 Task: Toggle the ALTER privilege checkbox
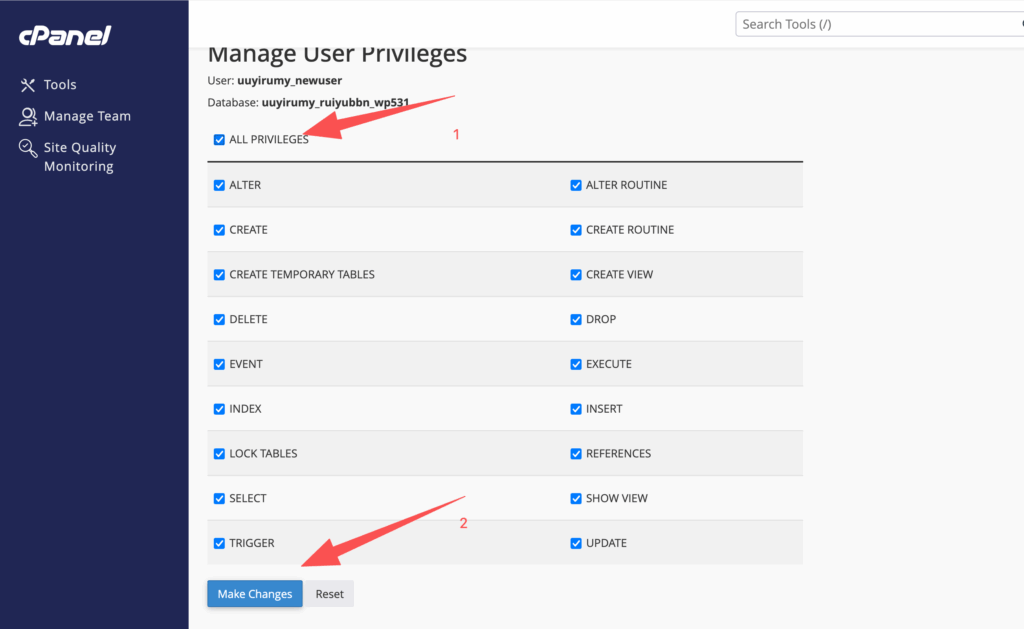(x=219, y=185)
